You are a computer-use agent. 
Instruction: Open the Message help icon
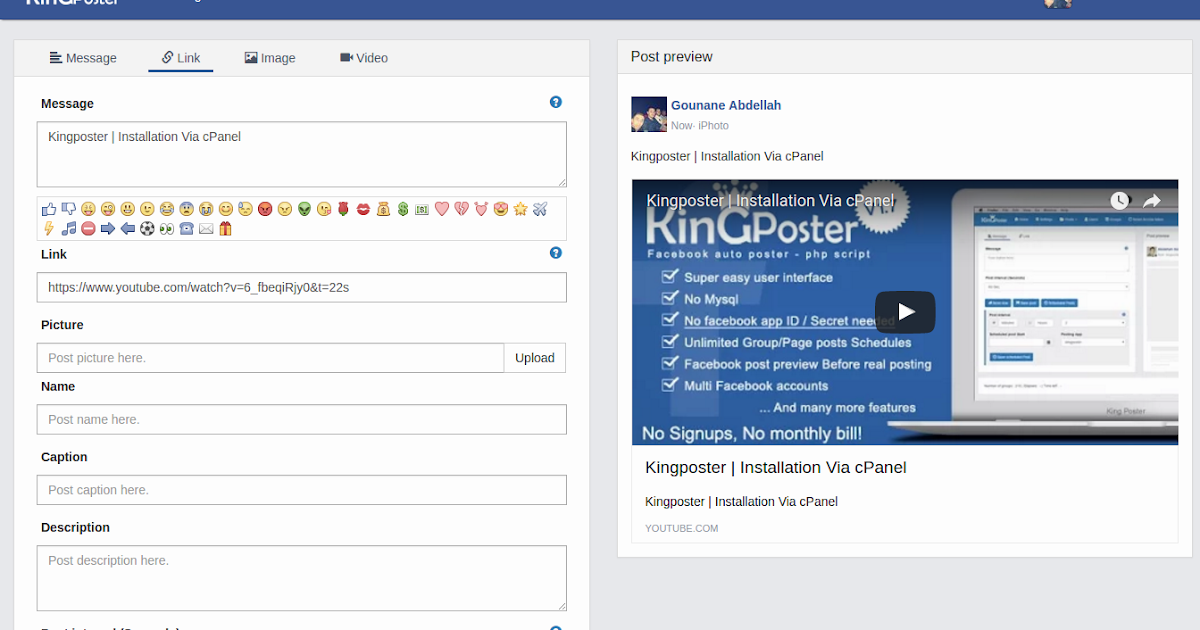556,102
